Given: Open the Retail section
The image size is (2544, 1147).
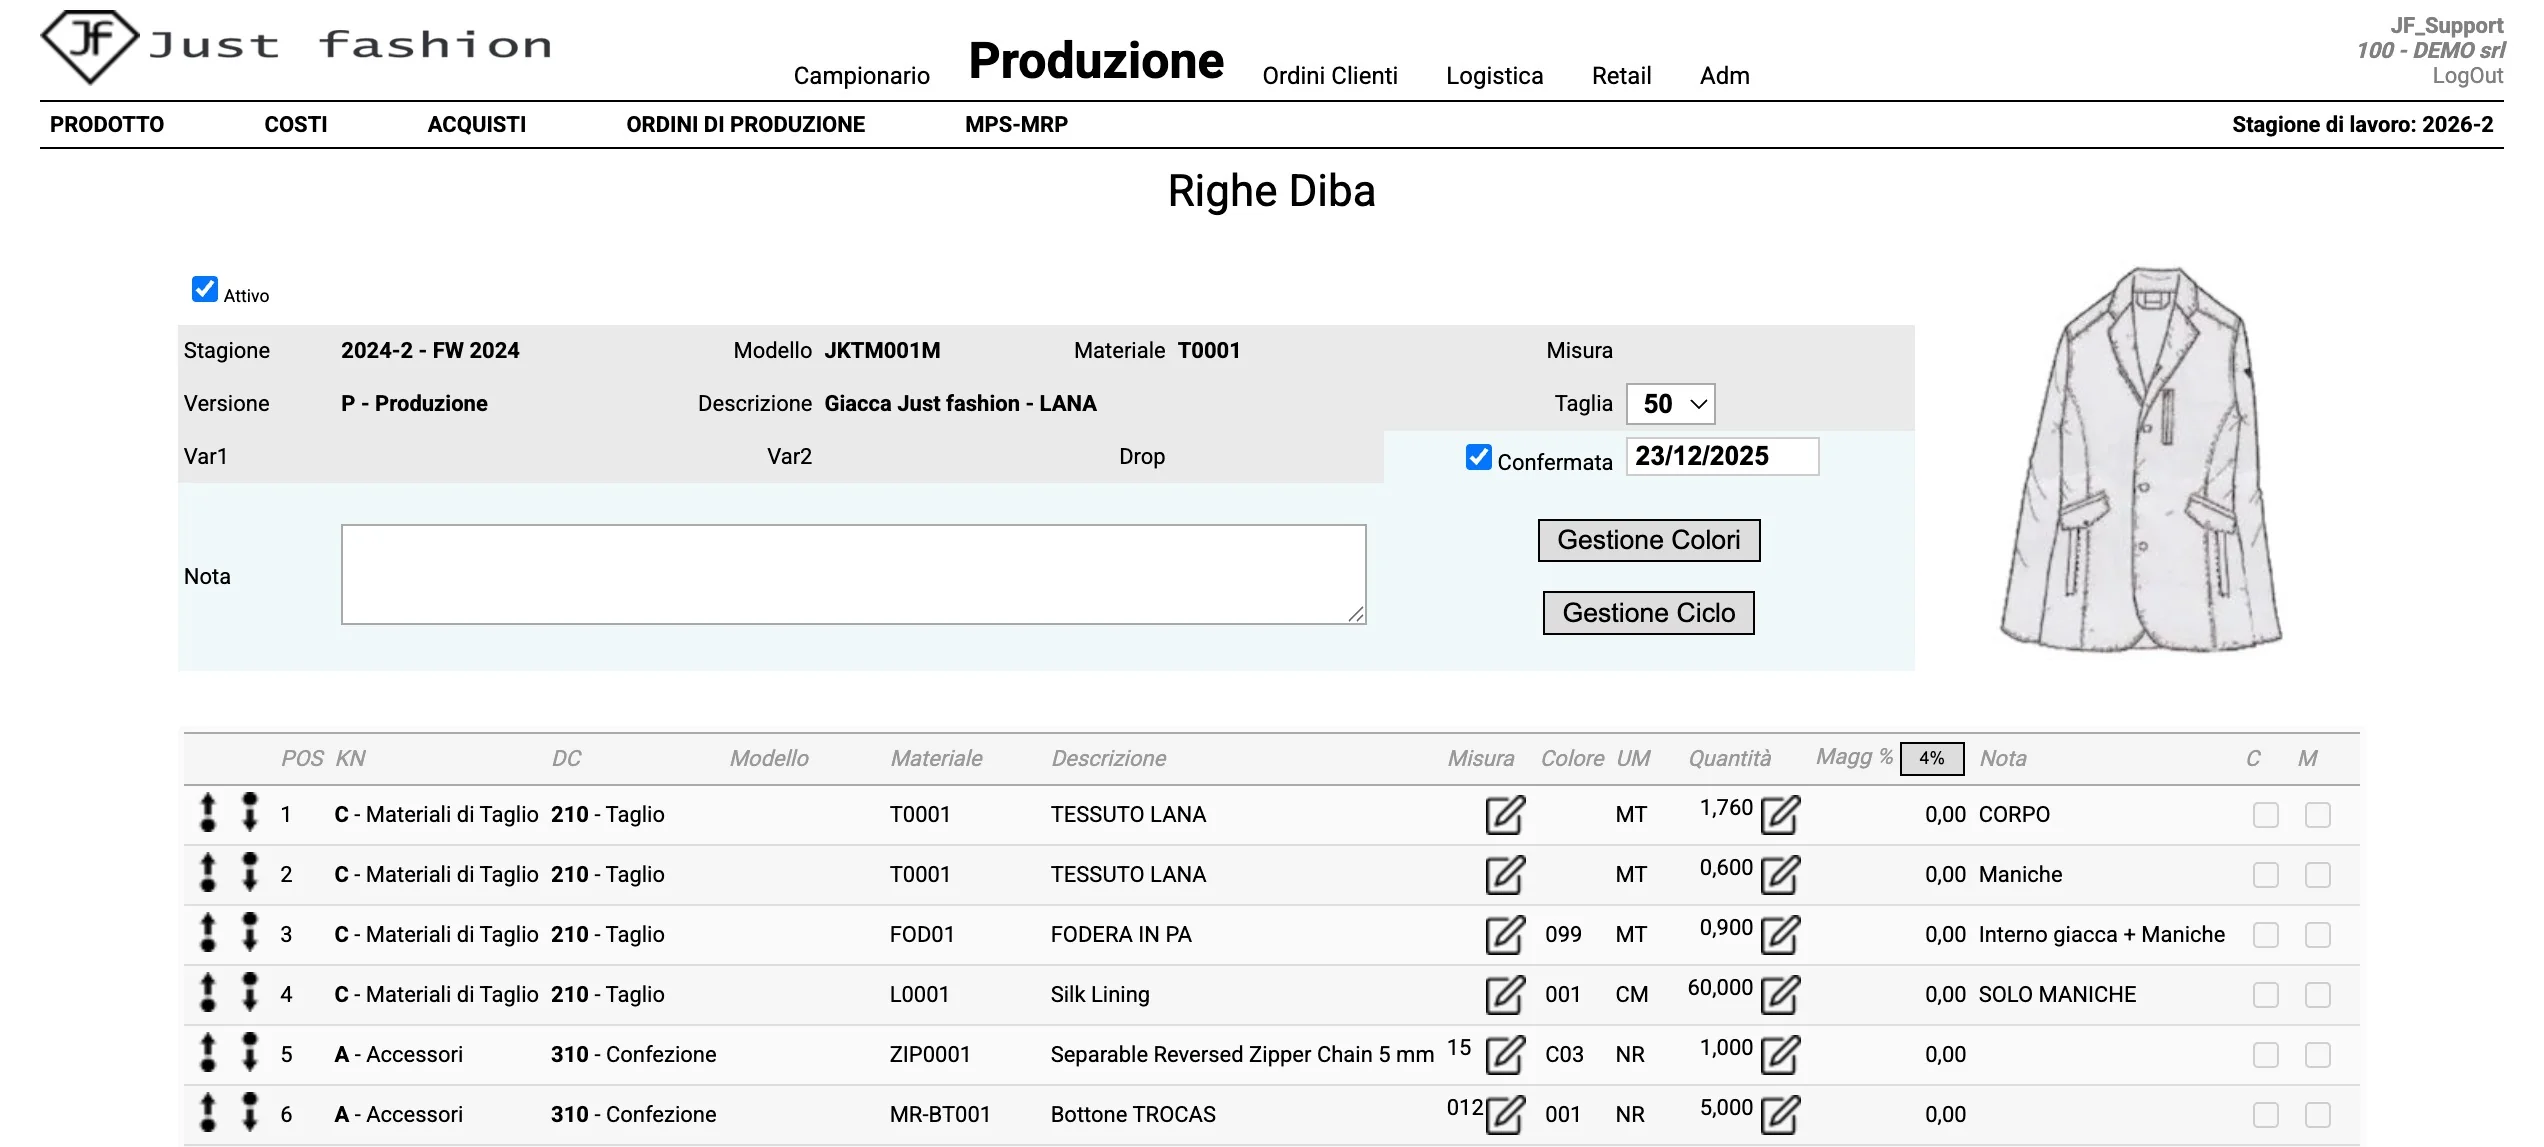Looking at the screenshot, I should click(1621, 76).
